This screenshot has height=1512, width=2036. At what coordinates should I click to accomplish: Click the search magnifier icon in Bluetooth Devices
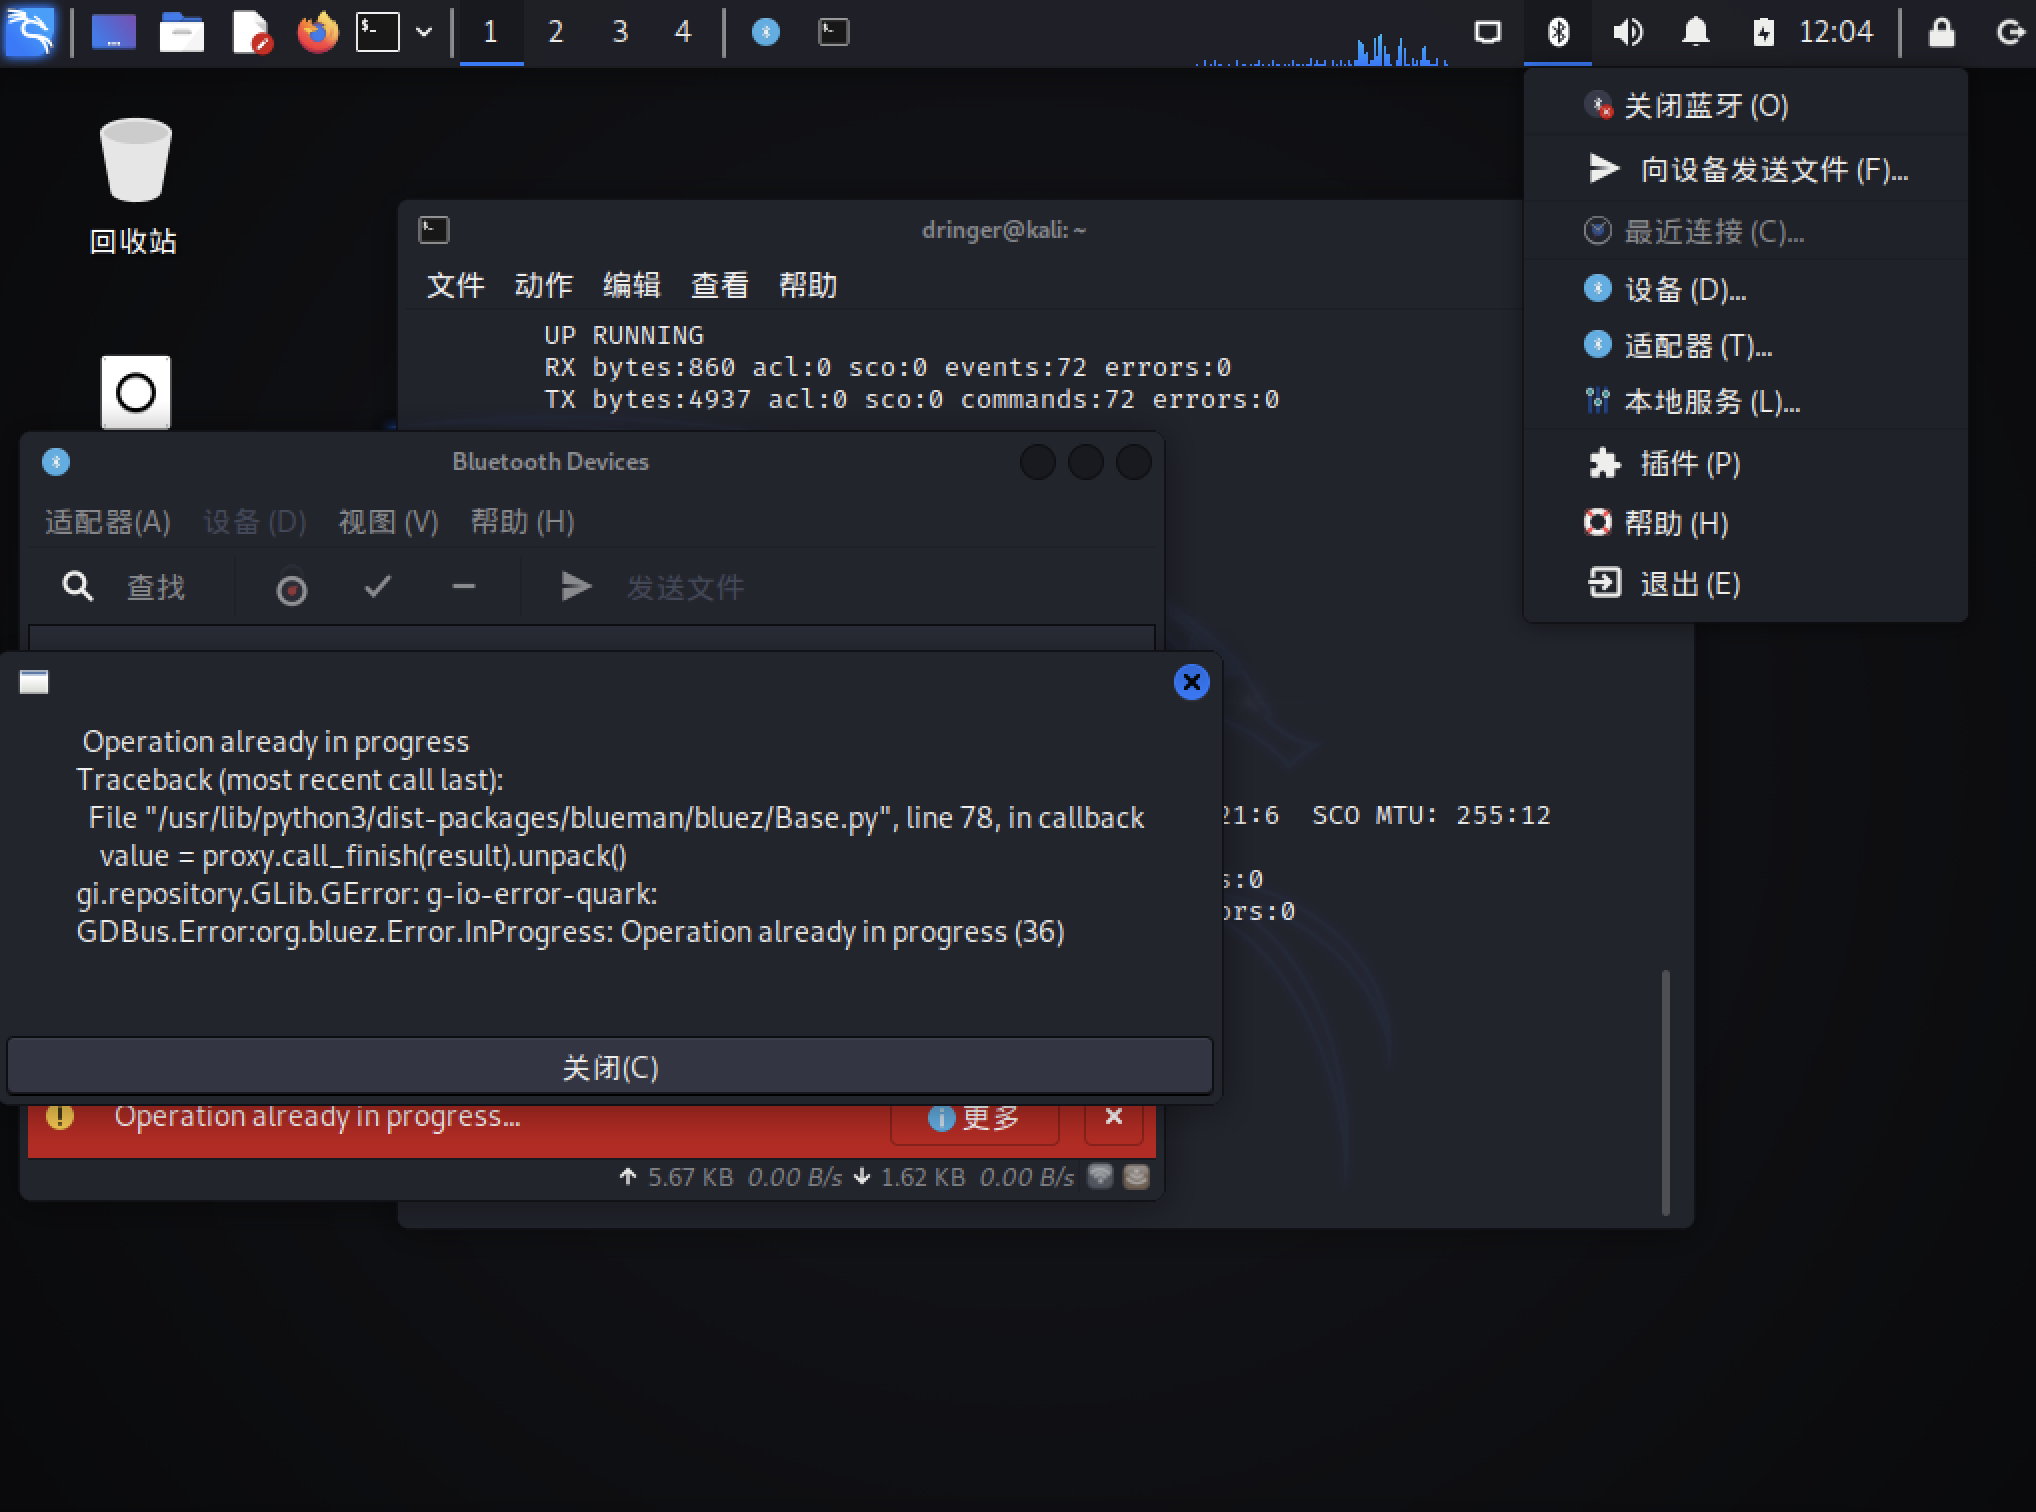click(78, 587)
